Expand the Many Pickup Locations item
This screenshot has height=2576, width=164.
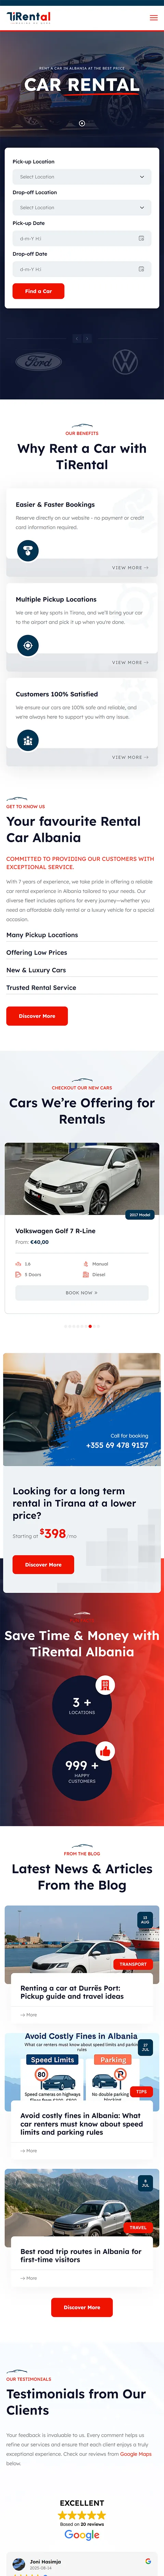82,935
